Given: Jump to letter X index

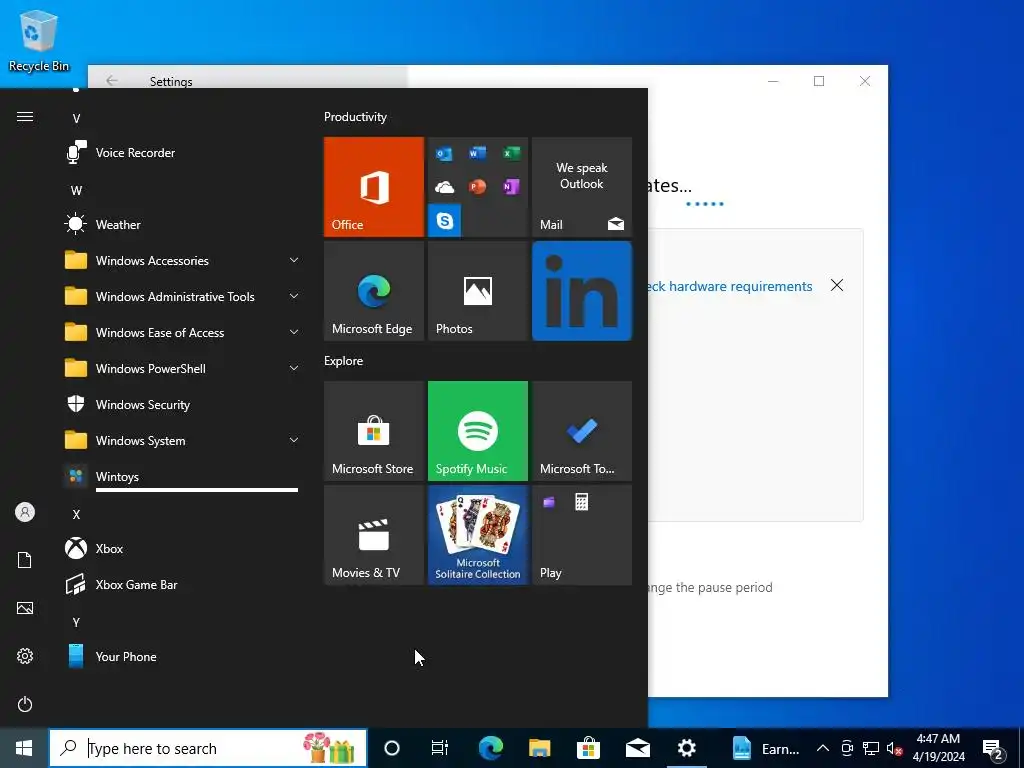Looking at the screenshot, I should 76,515.
